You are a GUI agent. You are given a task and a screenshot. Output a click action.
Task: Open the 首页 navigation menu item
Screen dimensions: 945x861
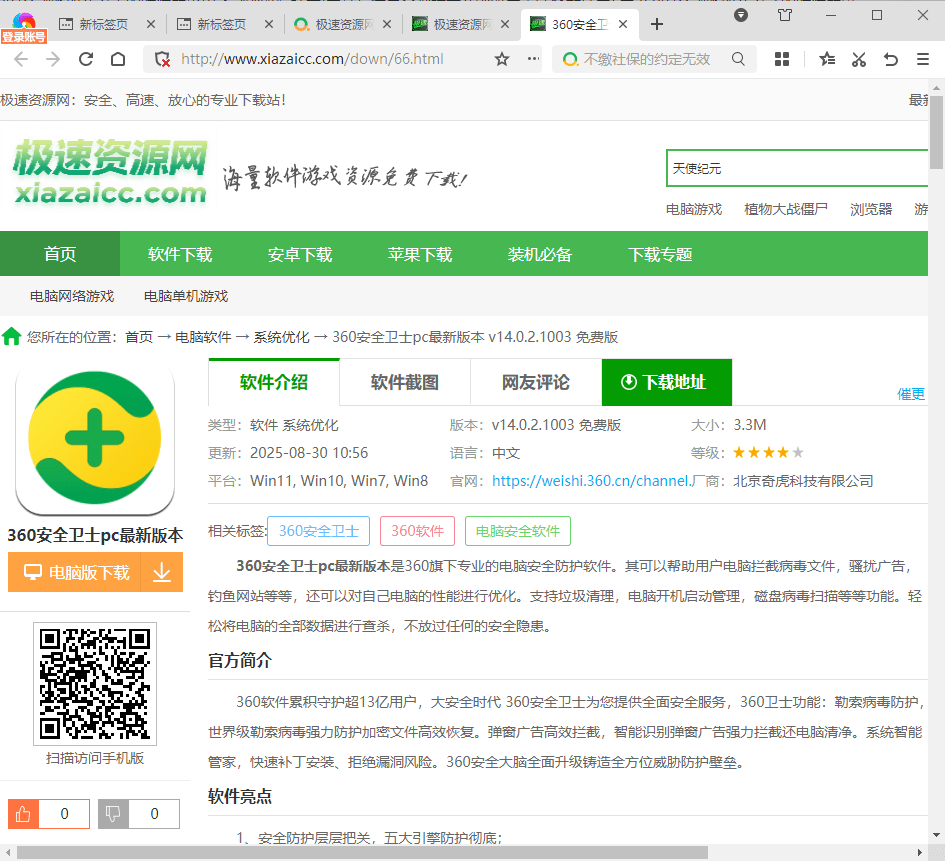(60, 254)
